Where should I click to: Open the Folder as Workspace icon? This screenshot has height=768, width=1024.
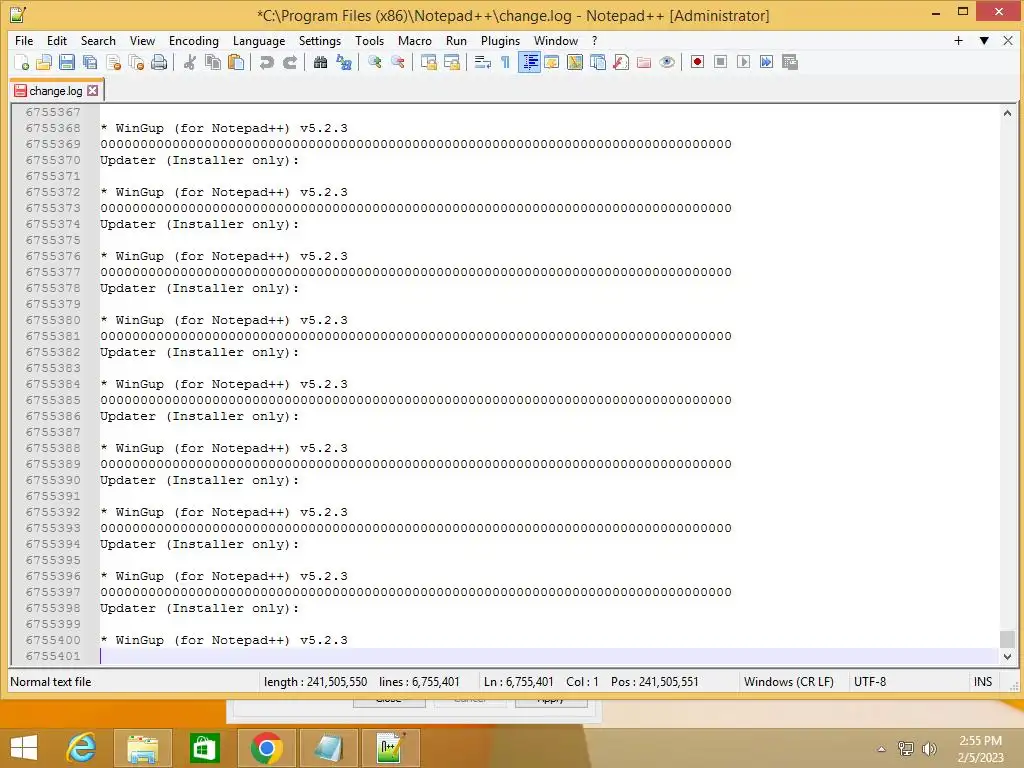click(x=644, y=62)
